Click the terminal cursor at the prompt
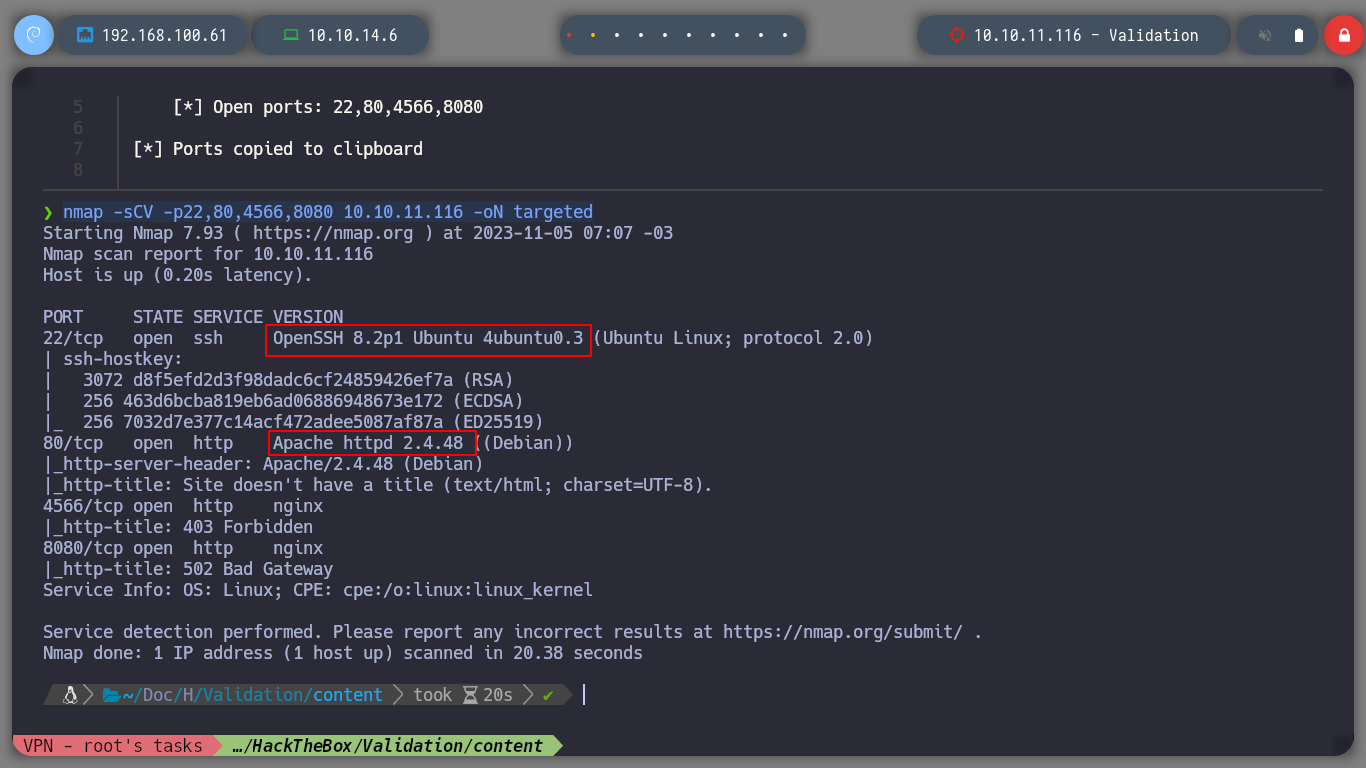The image size is (1366, 768). pyautogui.click(x=583, y=694)
